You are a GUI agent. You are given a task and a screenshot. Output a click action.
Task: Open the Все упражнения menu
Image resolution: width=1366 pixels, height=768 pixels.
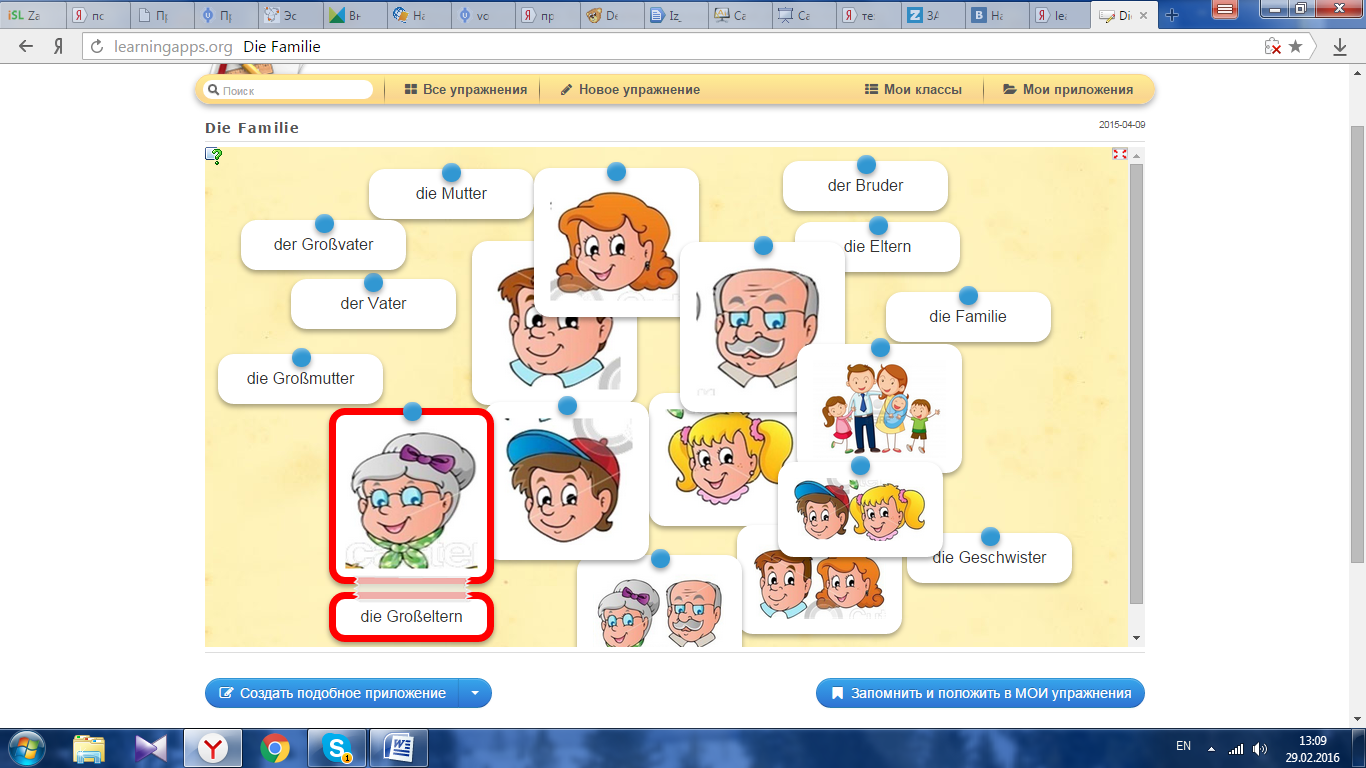point(465,90)
